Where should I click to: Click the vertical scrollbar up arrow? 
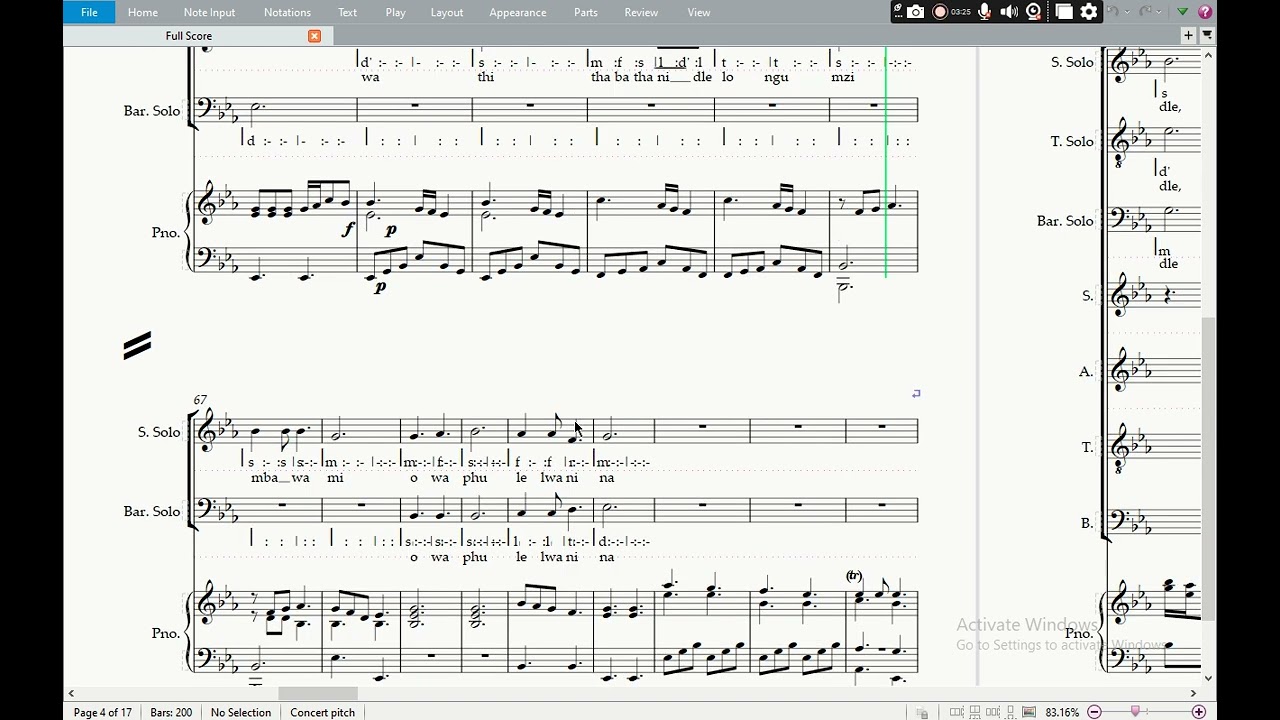[x=1208, y=55]
